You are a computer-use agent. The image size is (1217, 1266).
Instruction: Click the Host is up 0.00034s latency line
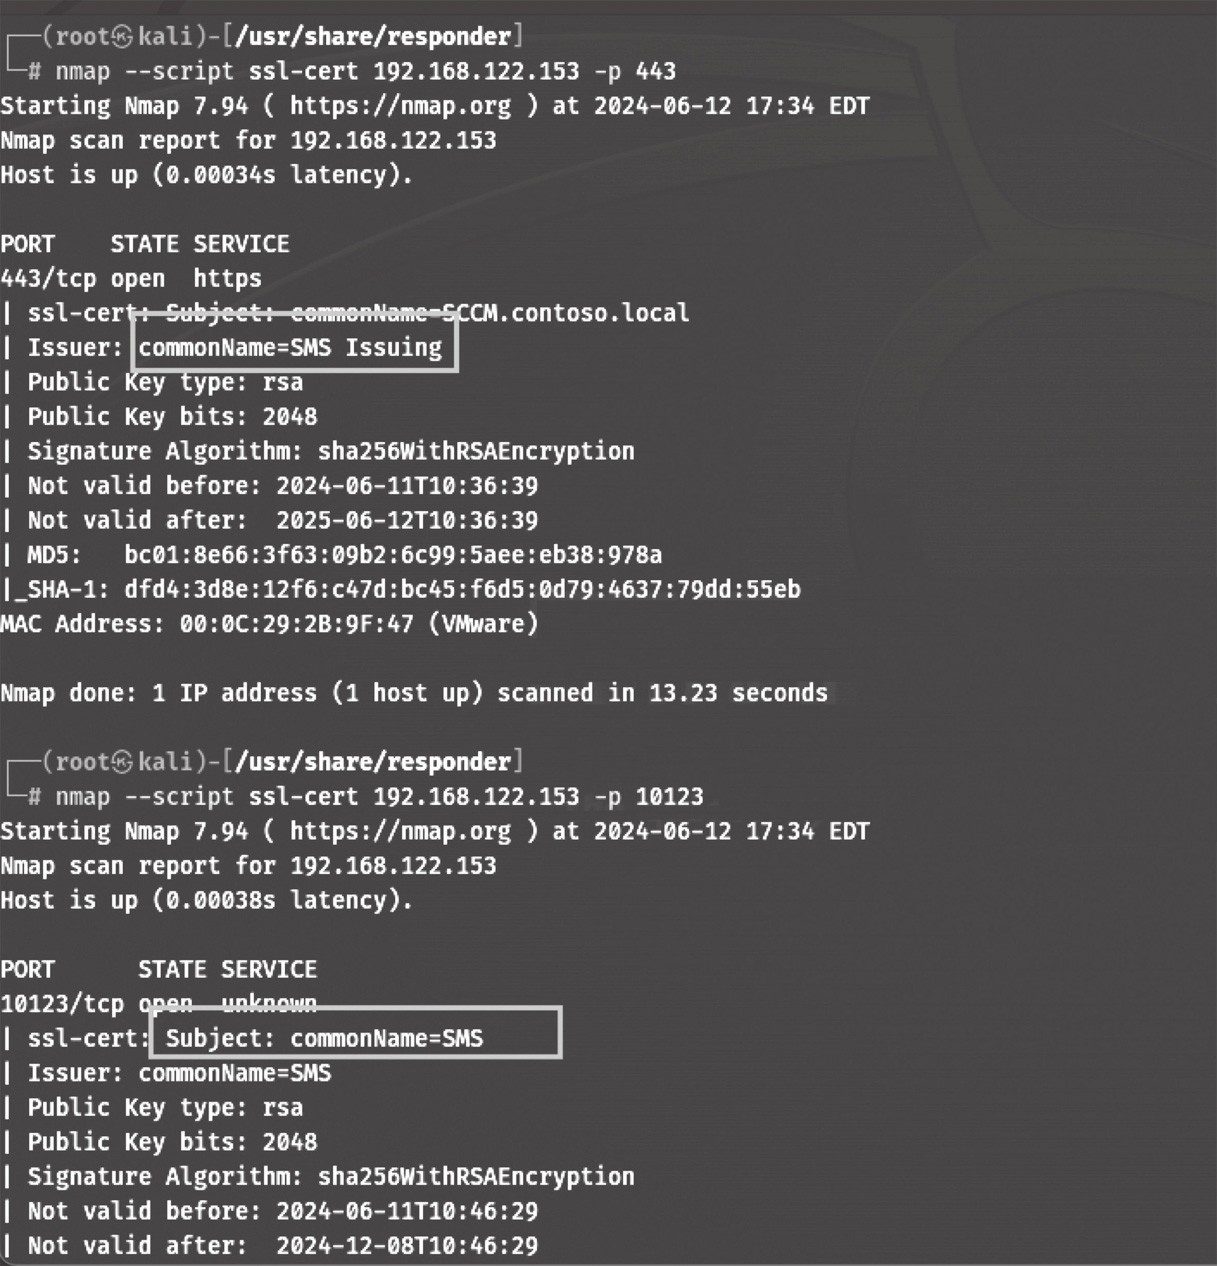pyautogui.click(x=207, y=175)
